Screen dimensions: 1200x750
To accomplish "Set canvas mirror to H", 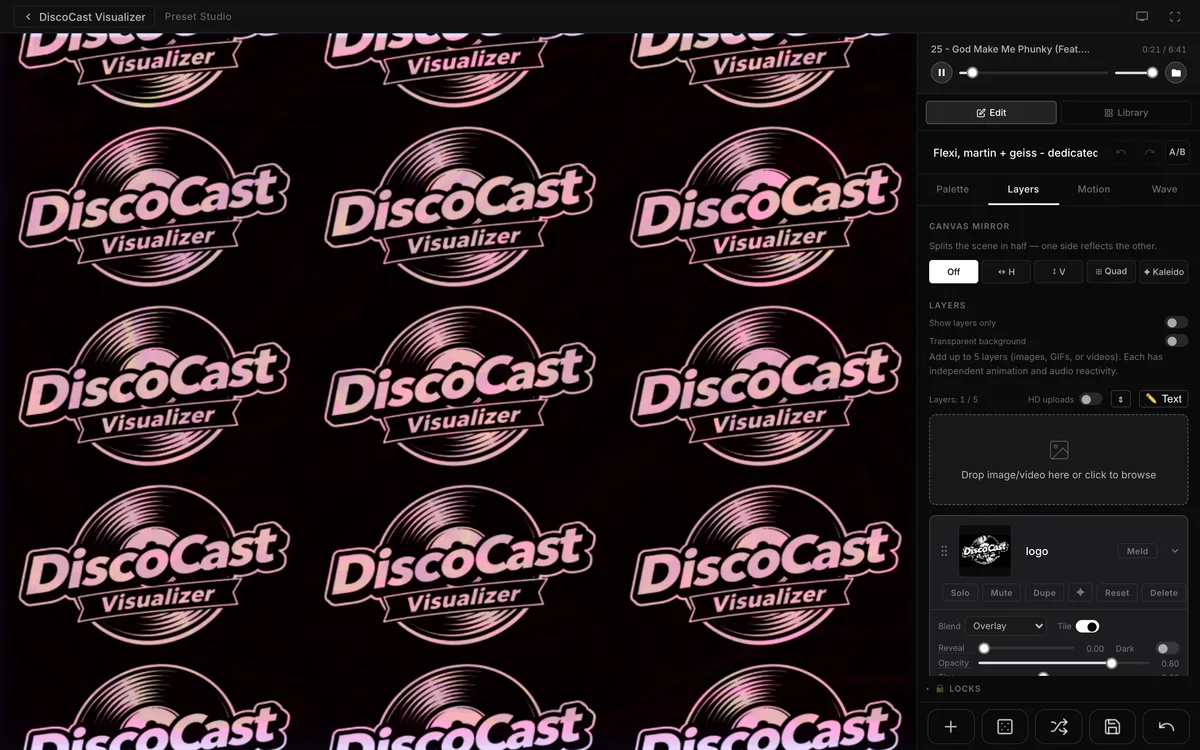I will click(1006, 271).
